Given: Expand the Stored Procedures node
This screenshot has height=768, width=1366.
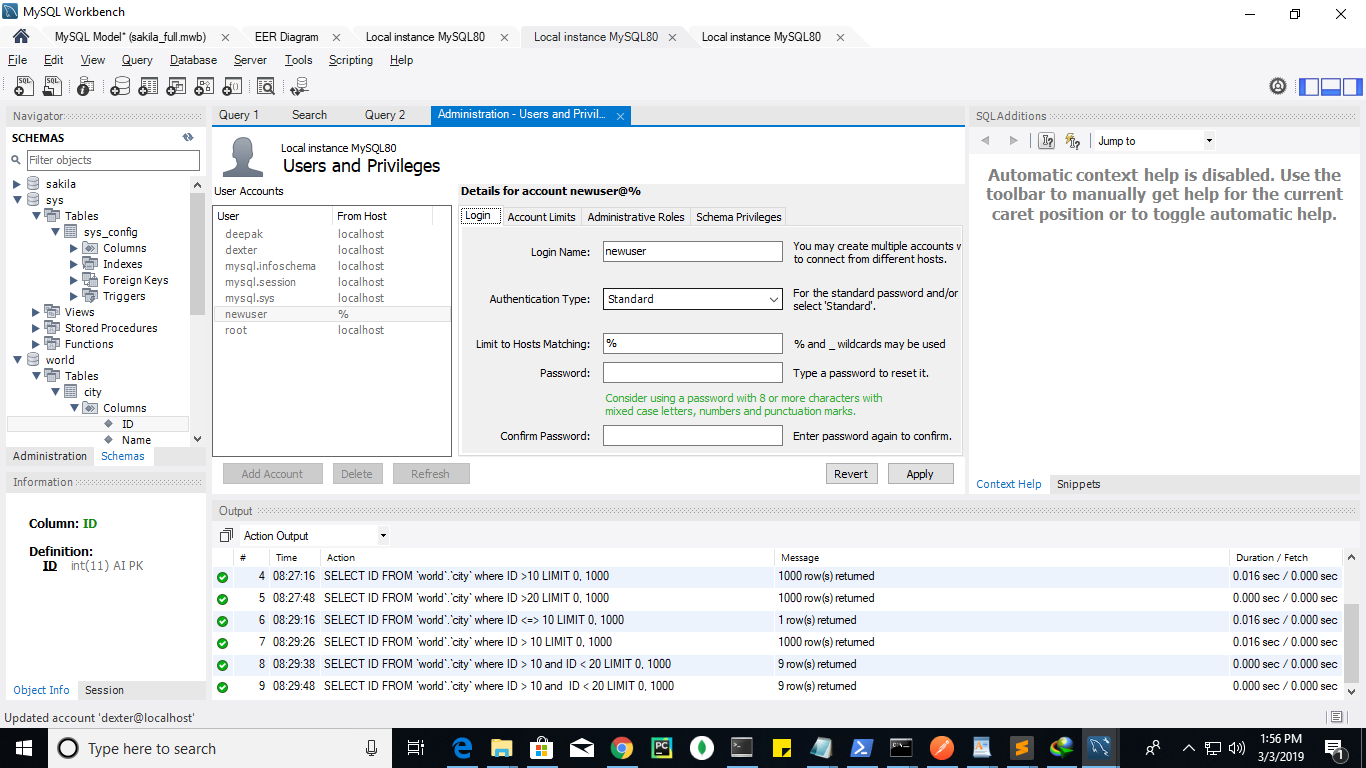Looking at the screenshot, I should [36, 328].
